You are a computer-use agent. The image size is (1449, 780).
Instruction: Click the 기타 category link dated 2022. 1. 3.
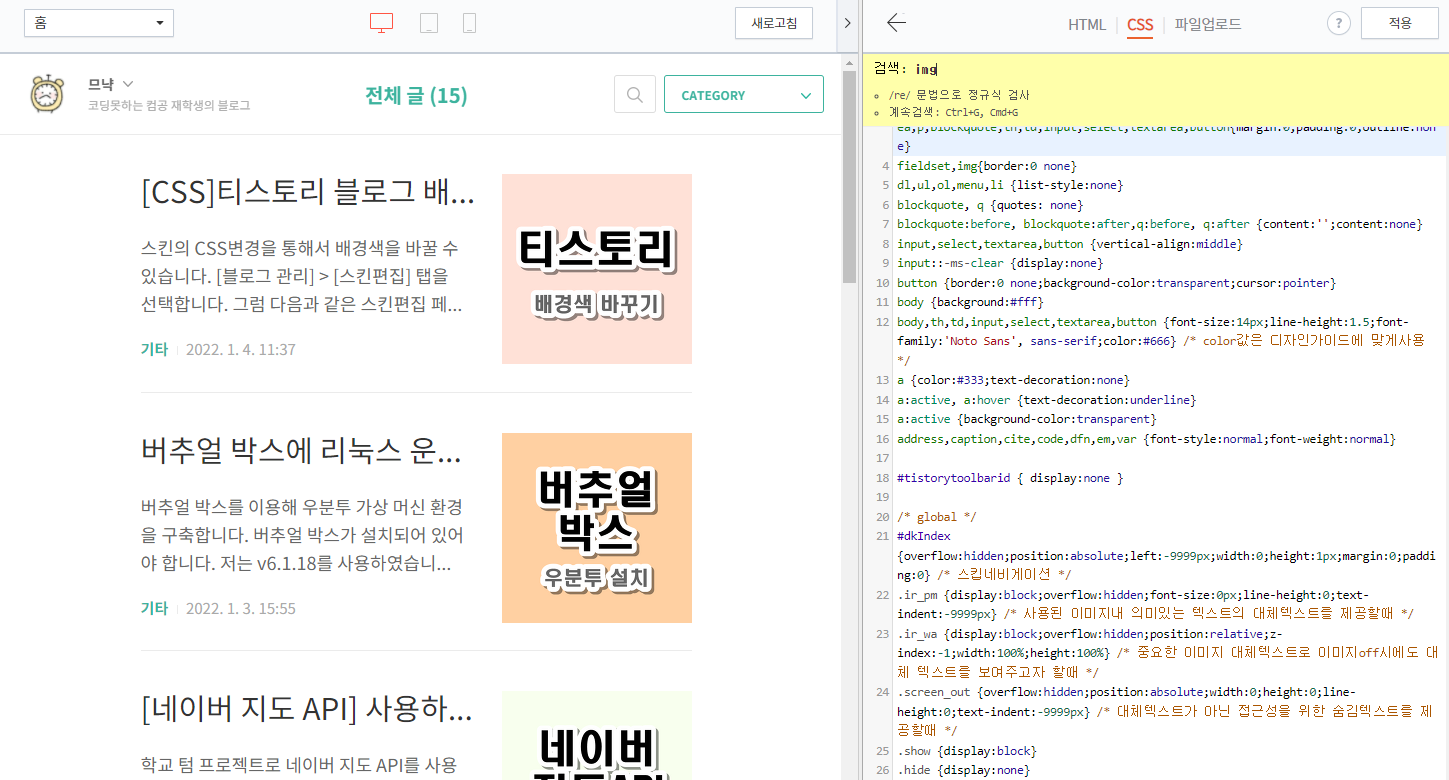point(154,608)
